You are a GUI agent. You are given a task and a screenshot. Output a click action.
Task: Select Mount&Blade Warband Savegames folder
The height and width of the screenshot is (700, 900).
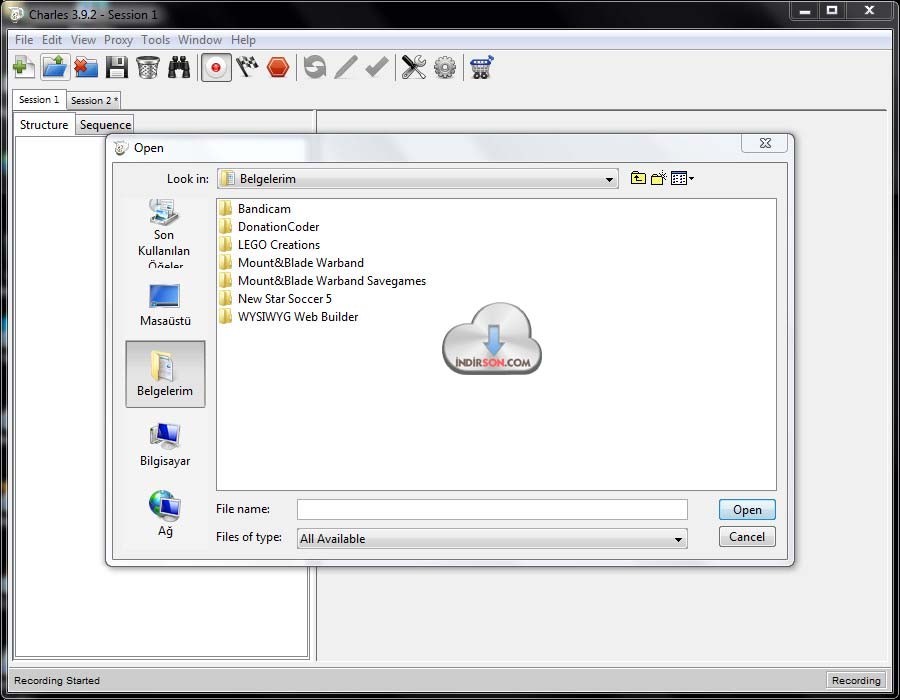pyautogui.click(x=323, y=281)
